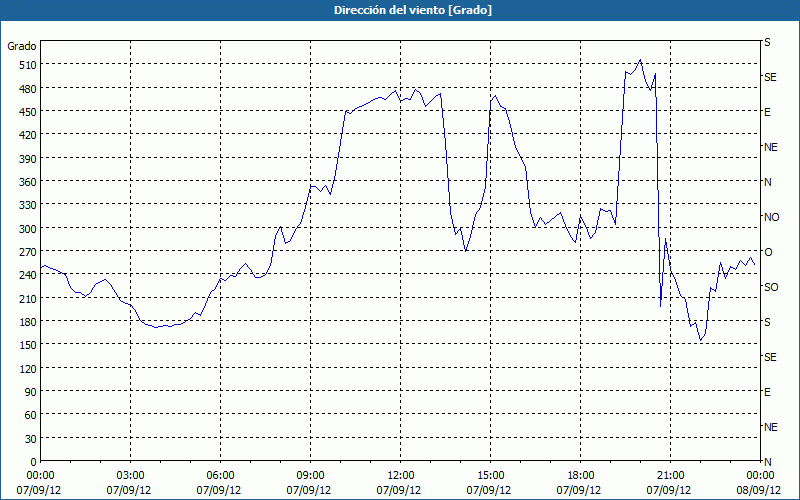Click the 330 degree axis label
Viewport: 800px width, 500px height.
(28, 205)
